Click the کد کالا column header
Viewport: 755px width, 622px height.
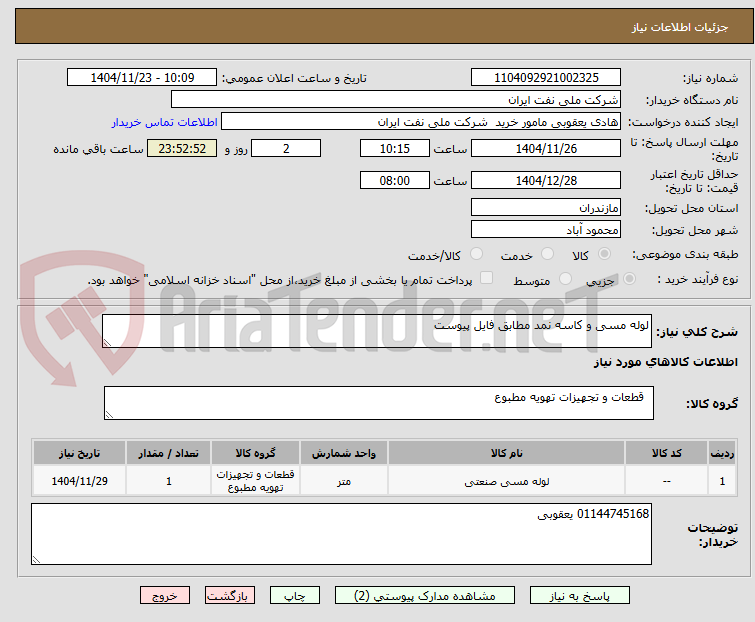click(666, 453)
